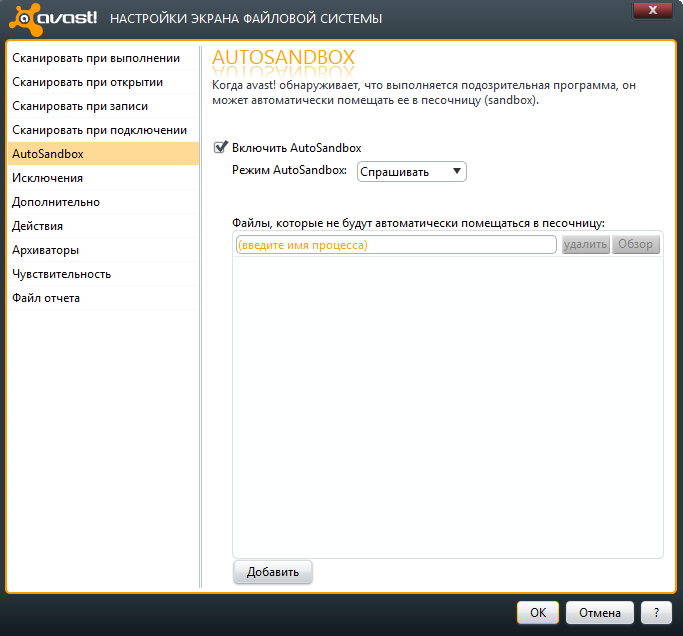683x636 pixels.
Task: Focus the process name input field
Action: (396, 245)
